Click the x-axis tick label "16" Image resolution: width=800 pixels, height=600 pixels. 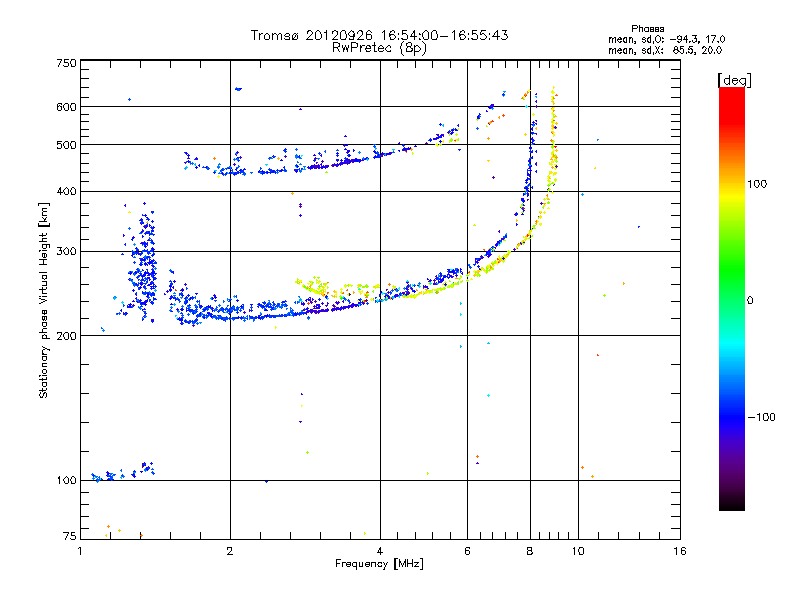click(x=680, y=551)
